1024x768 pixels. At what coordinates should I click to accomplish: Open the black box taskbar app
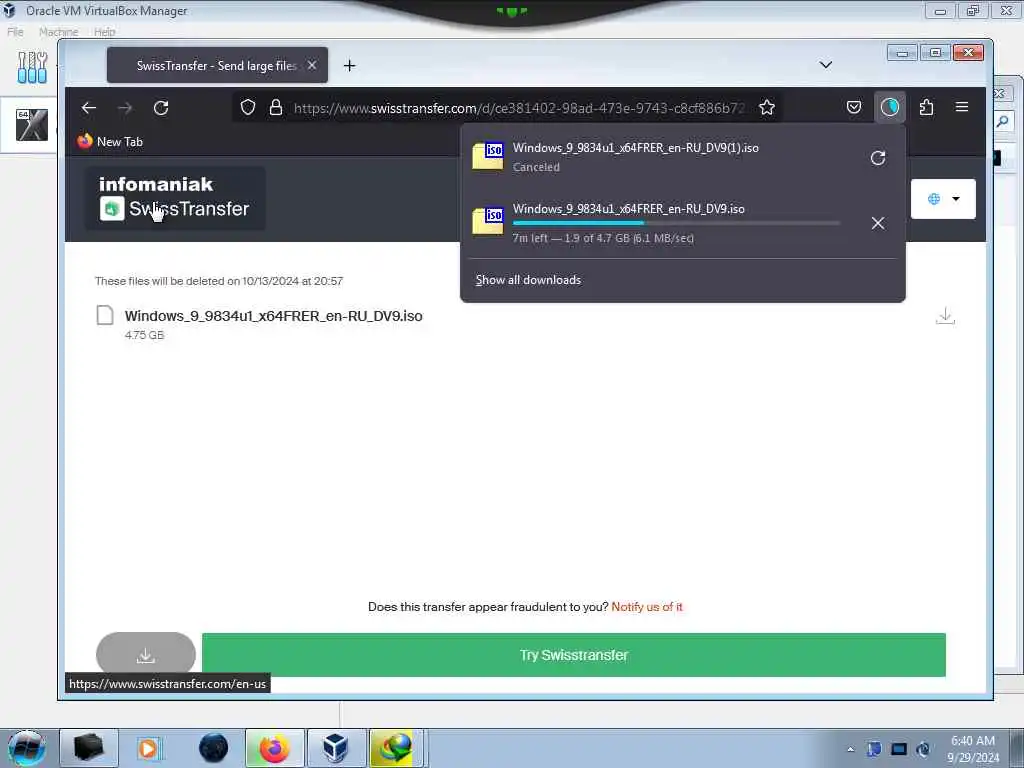tap(89, 748)
